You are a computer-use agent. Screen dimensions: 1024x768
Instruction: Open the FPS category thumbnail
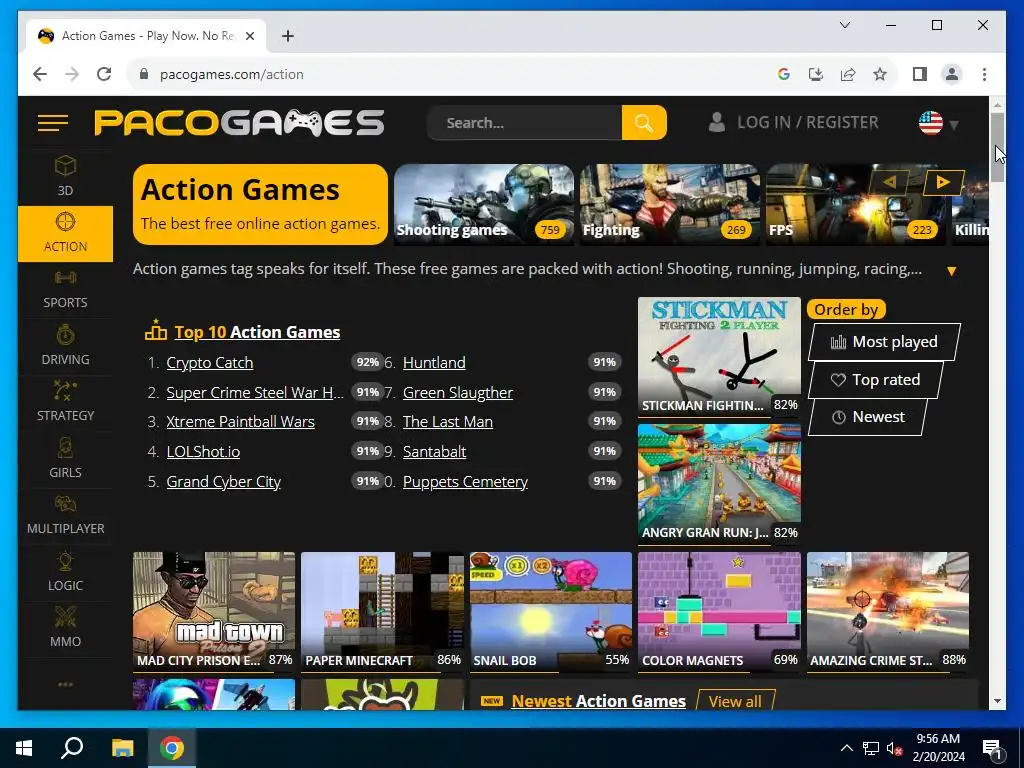coord(856,204)
